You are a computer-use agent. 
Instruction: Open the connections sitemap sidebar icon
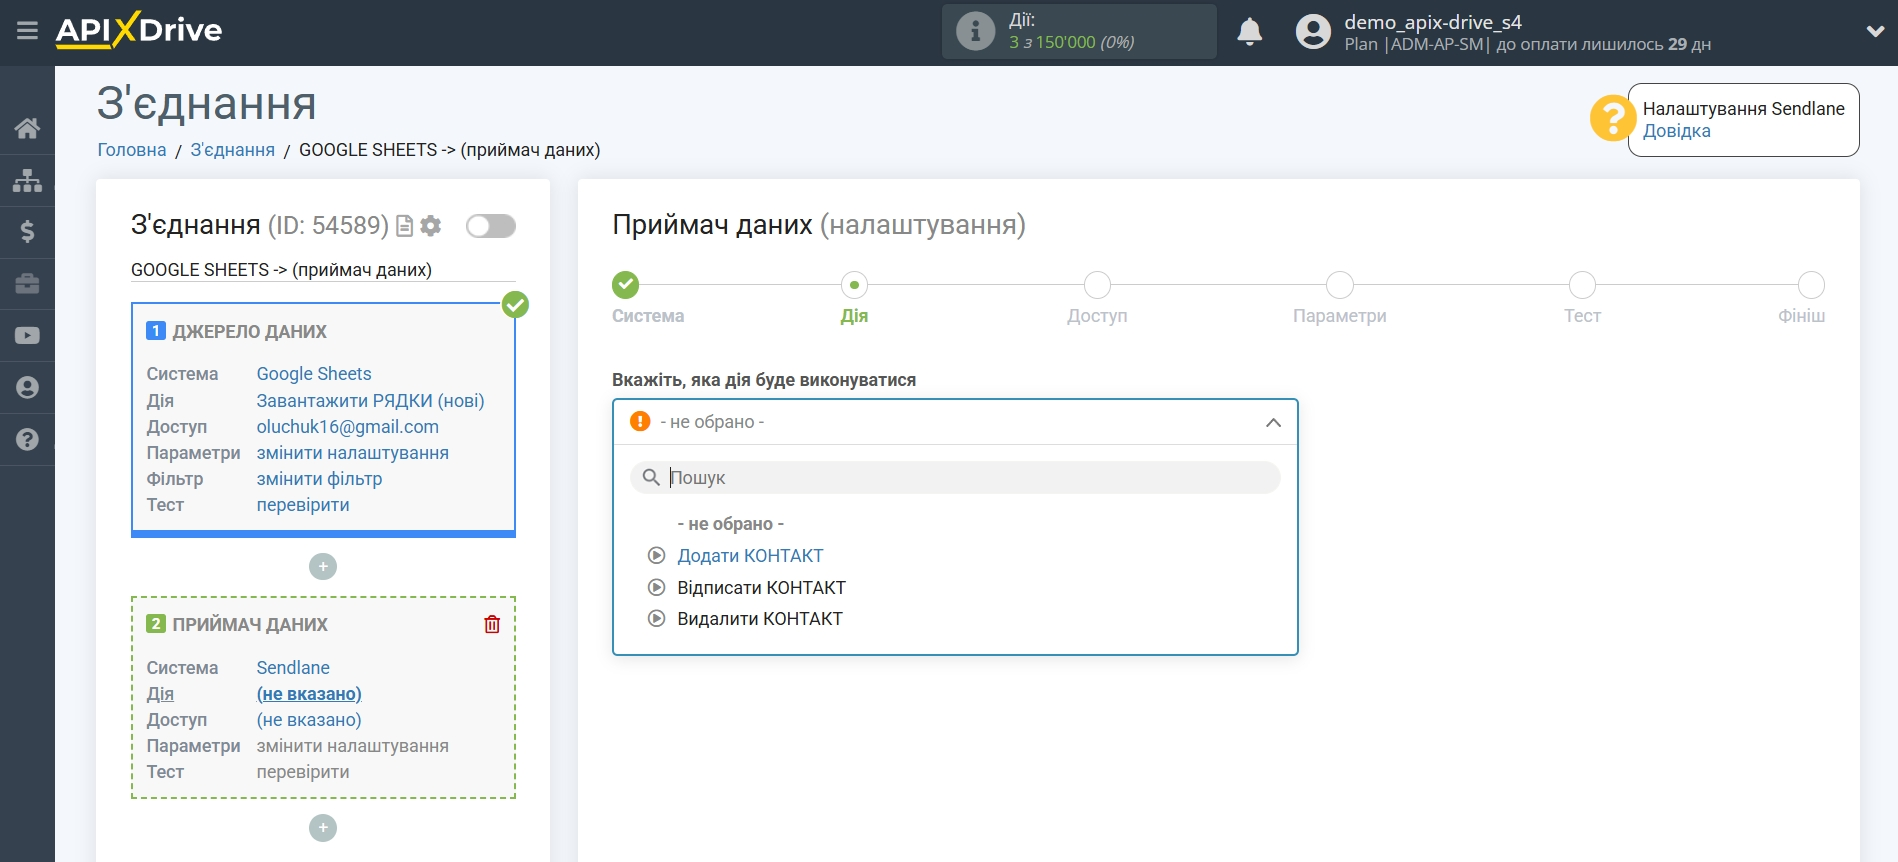(x=27, y=180)
